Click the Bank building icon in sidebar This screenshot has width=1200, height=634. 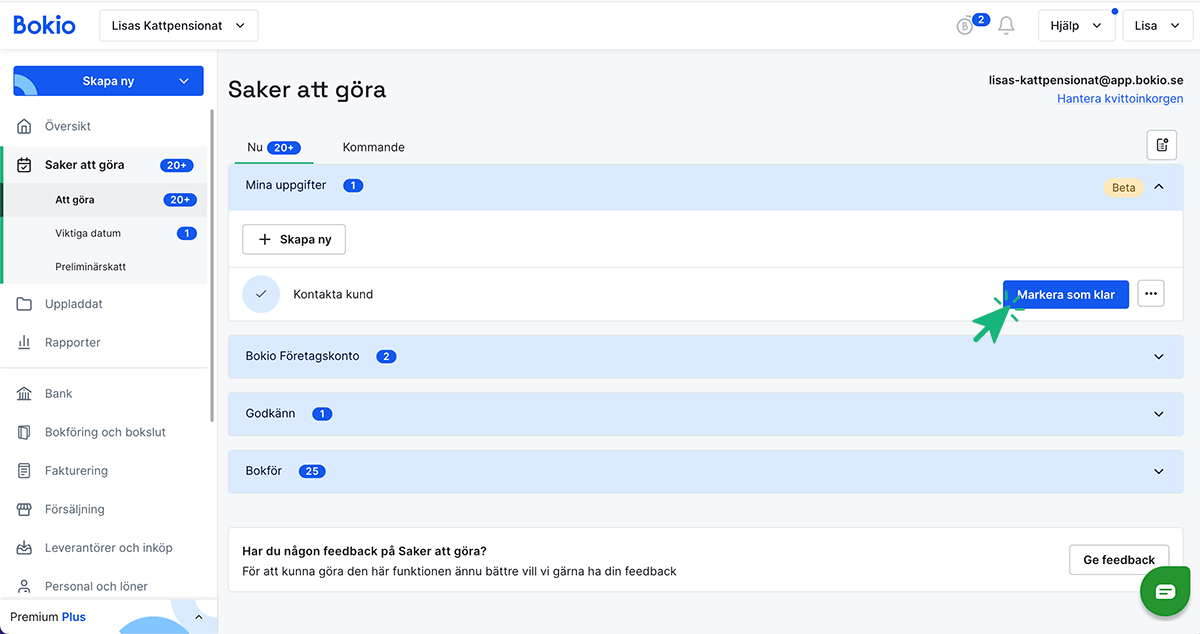pyautogui.click(x=24, y=394)
